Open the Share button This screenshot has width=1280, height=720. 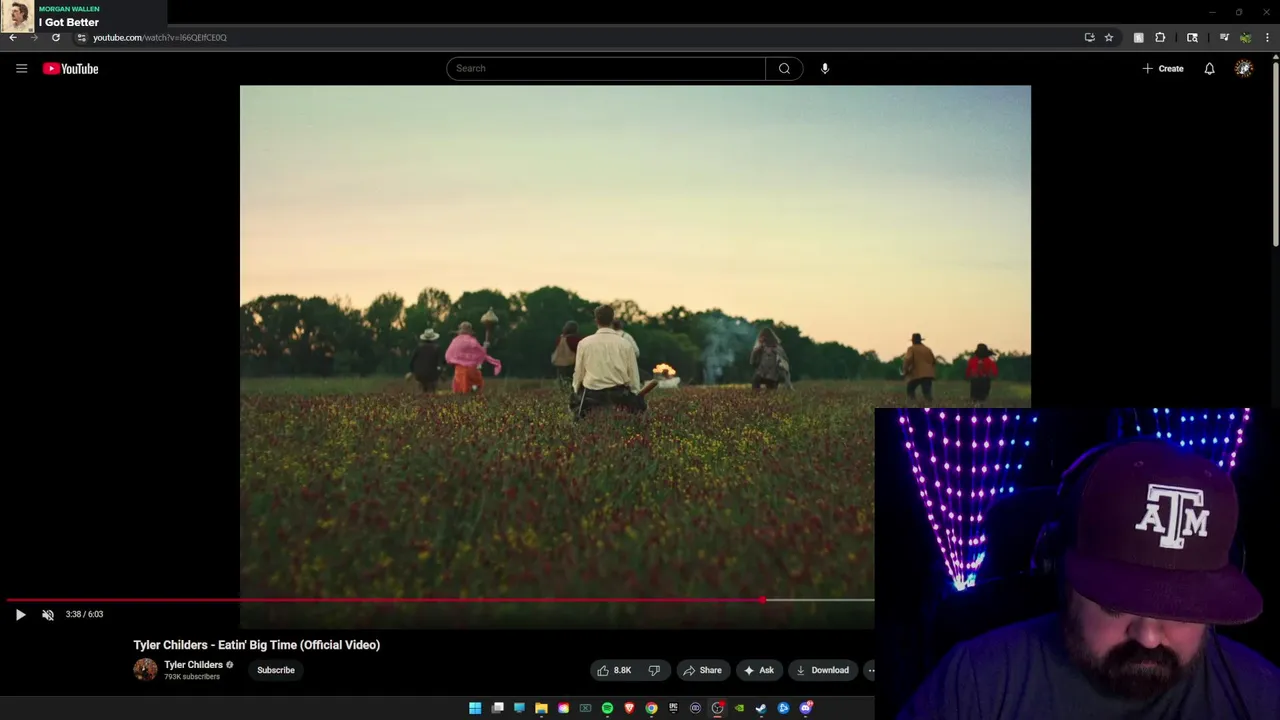703,670
